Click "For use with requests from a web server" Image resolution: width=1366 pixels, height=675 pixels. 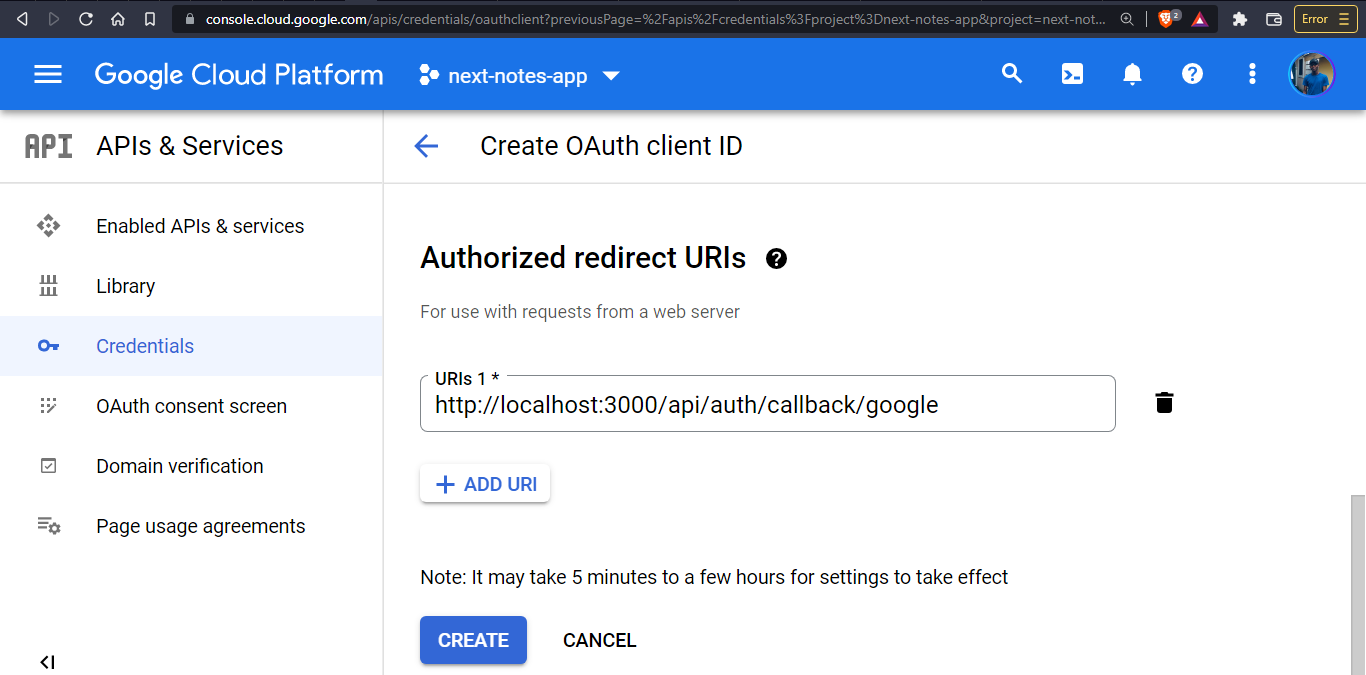coord(580,312)
